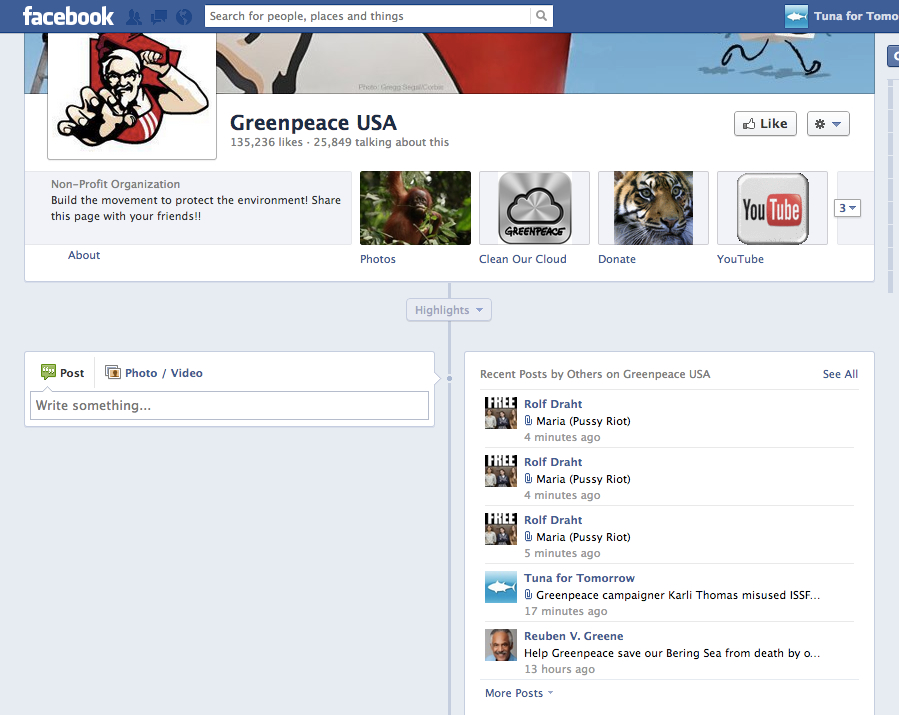Click the Write something text box
The height and width of the screenshot is (715, 899).
coord(229,405)
